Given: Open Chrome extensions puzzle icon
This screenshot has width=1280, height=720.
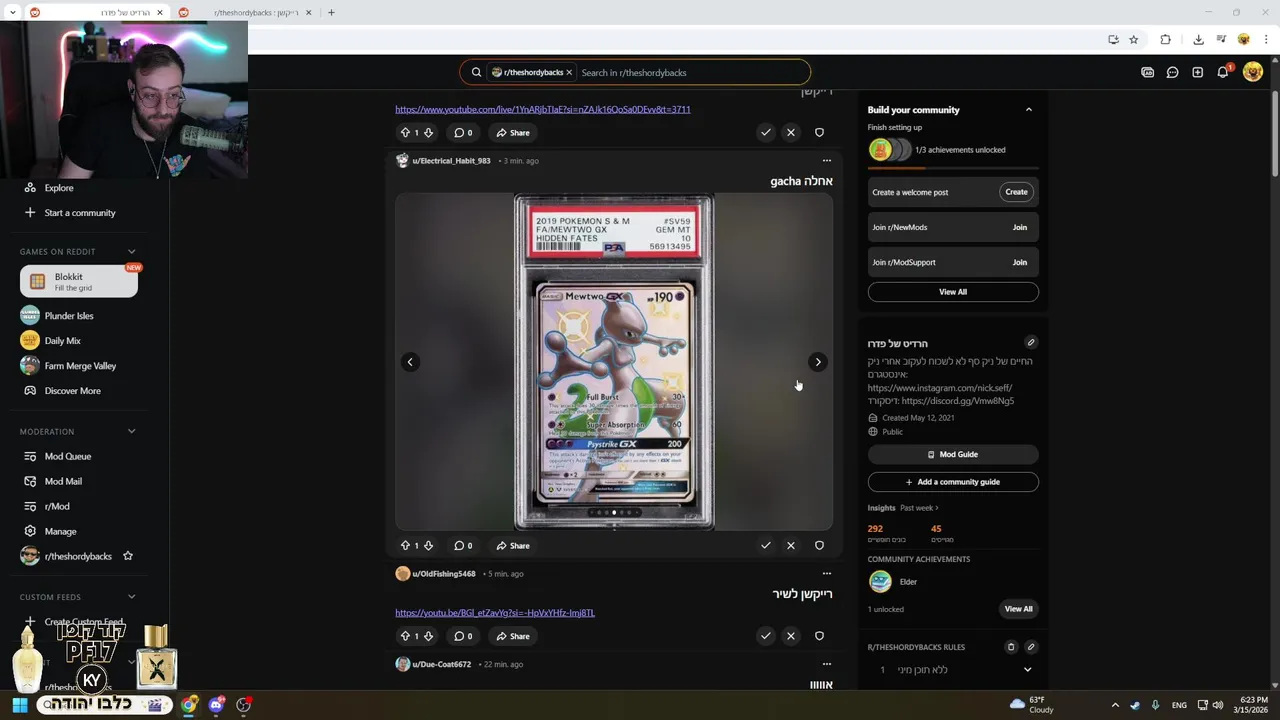Looking at the screenshot, I should (x=1165, y=39).
